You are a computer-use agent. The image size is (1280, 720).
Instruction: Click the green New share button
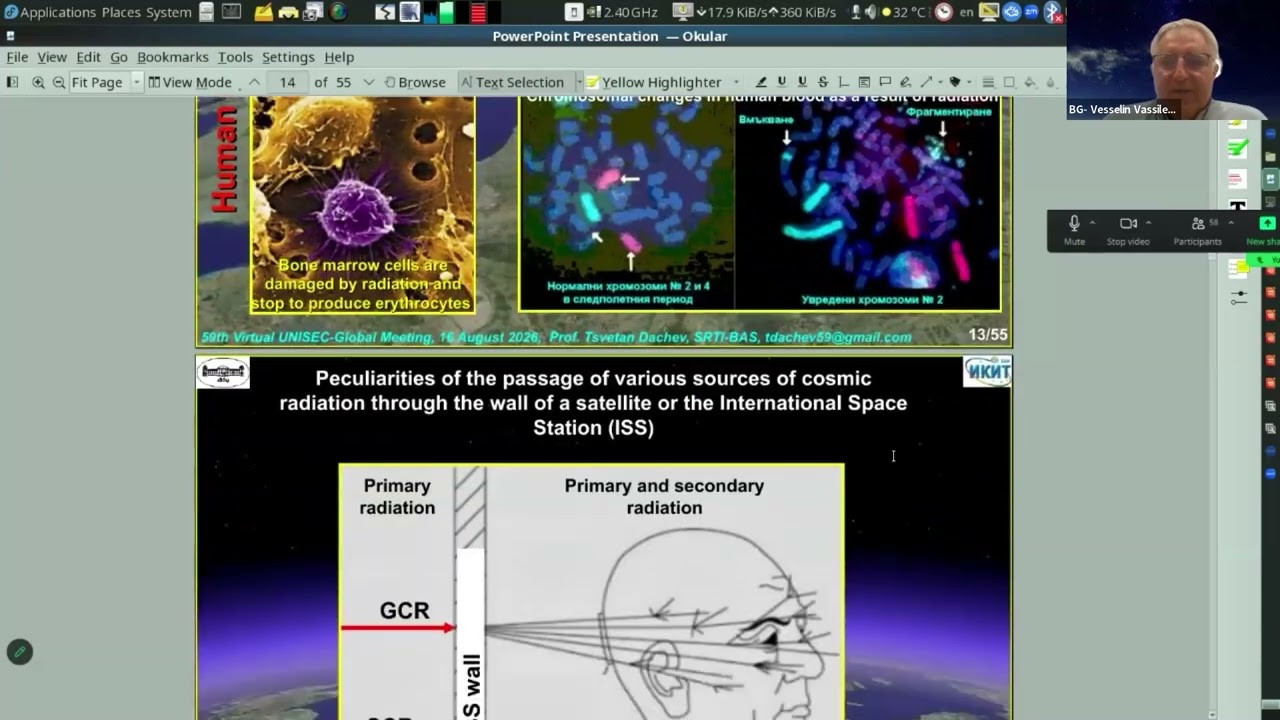1265,230
